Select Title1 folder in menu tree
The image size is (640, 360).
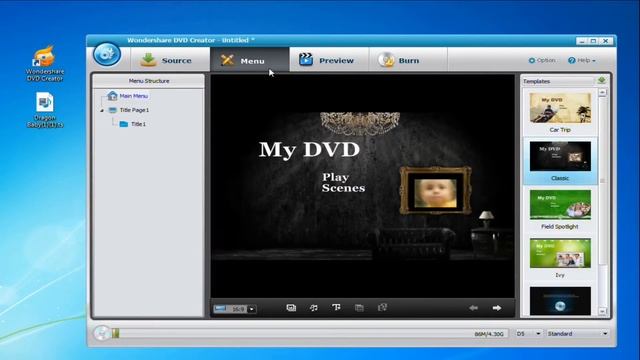(x=133, y=124)
